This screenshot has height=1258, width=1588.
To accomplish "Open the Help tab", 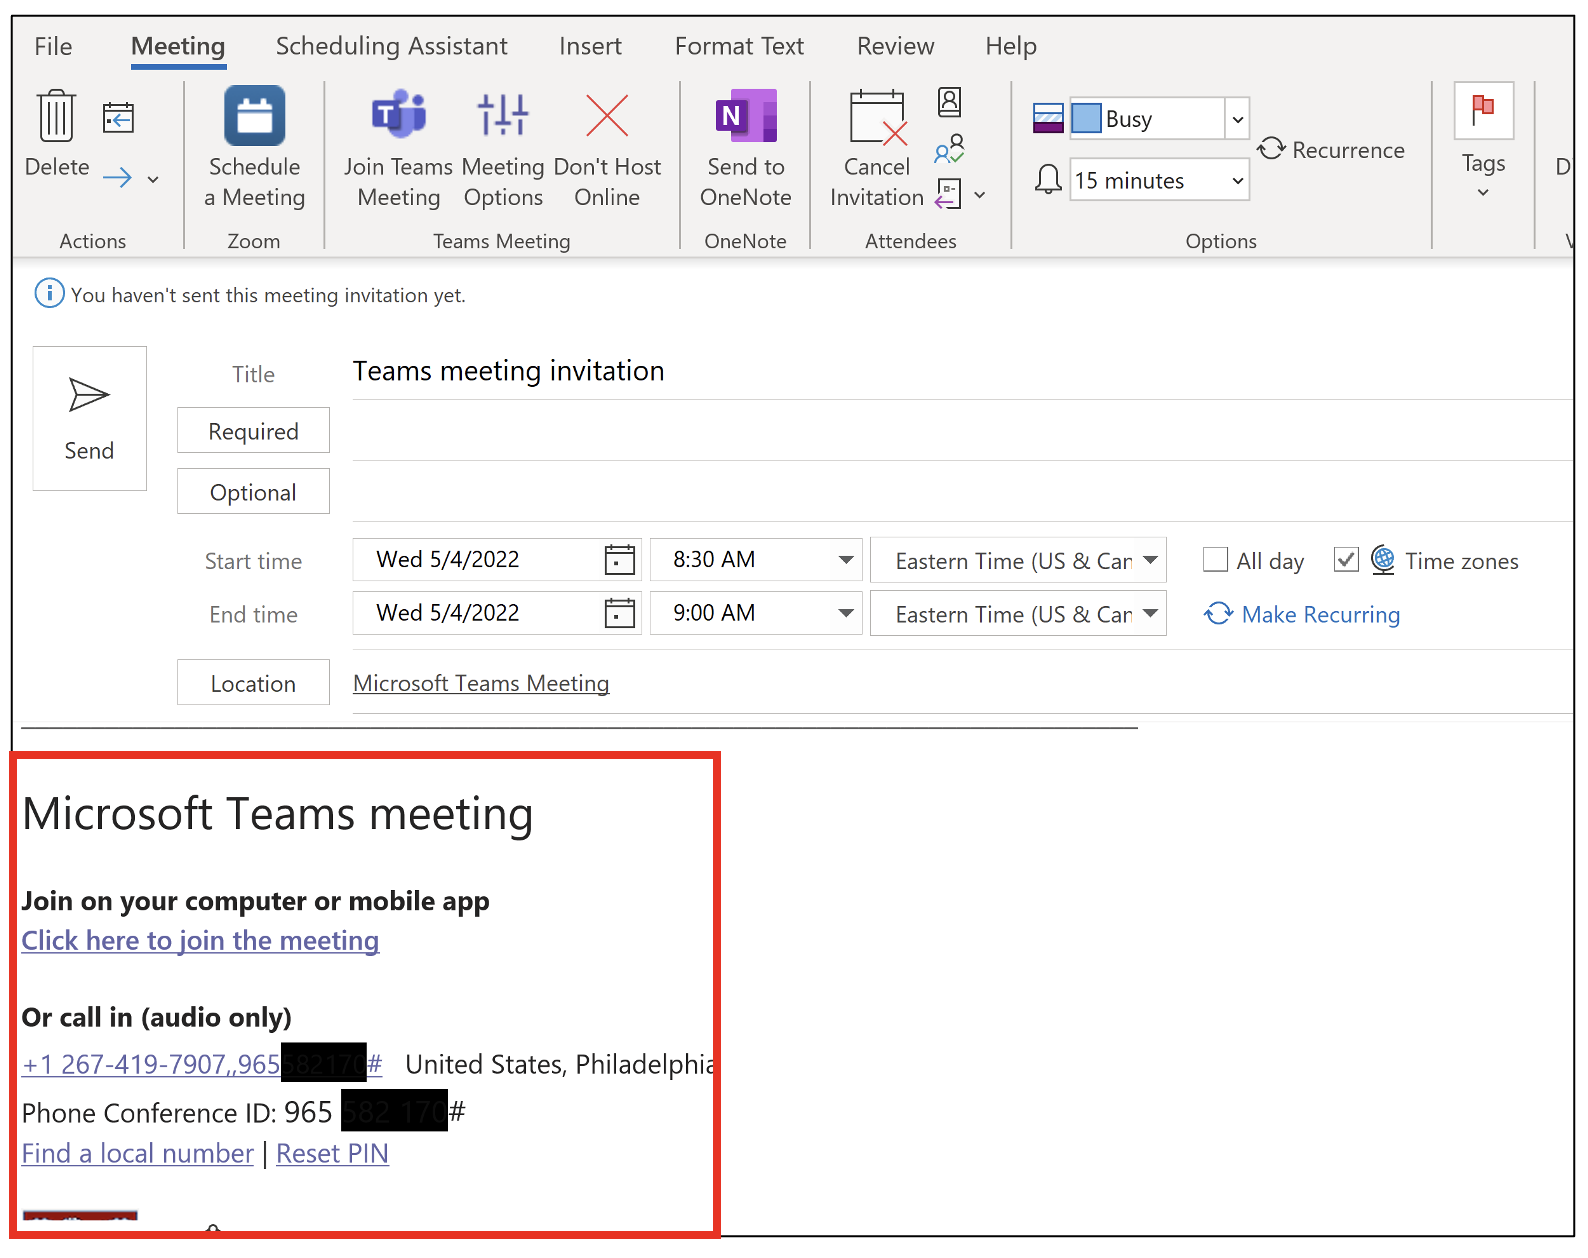I will click(1011, 46).
